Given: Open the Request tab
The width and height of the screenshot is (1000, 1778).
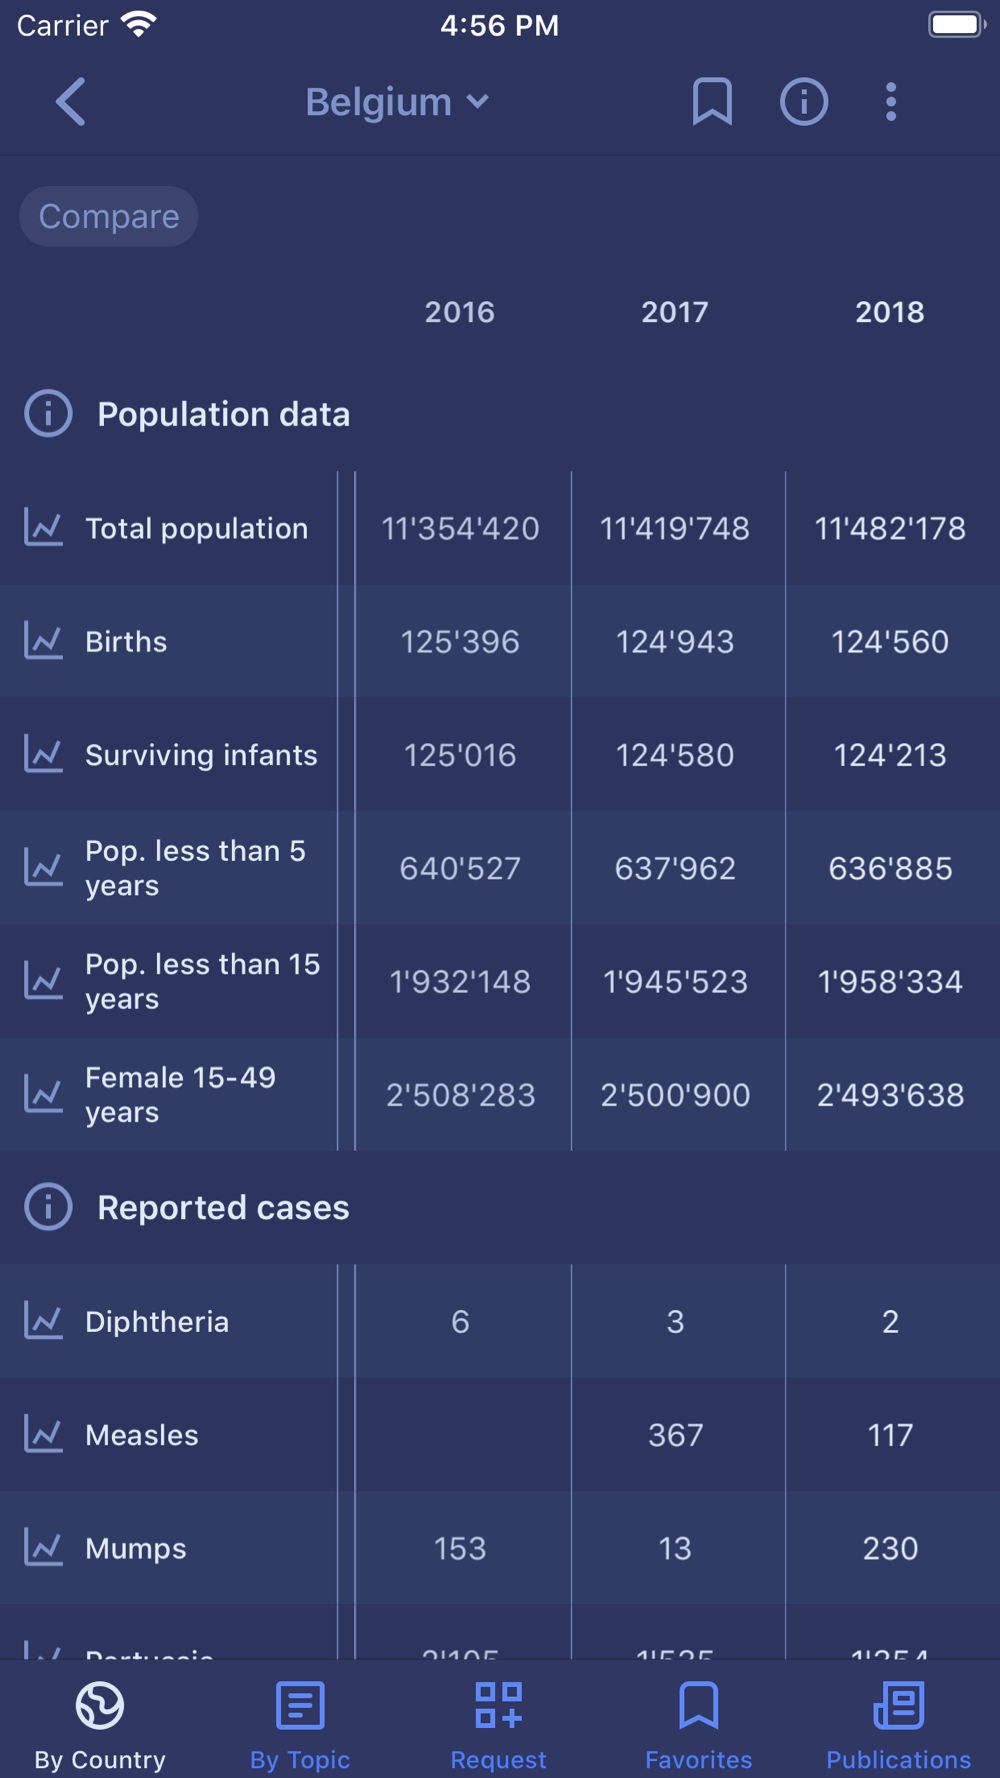Looking at the screenshot, I should (499, 1725).
